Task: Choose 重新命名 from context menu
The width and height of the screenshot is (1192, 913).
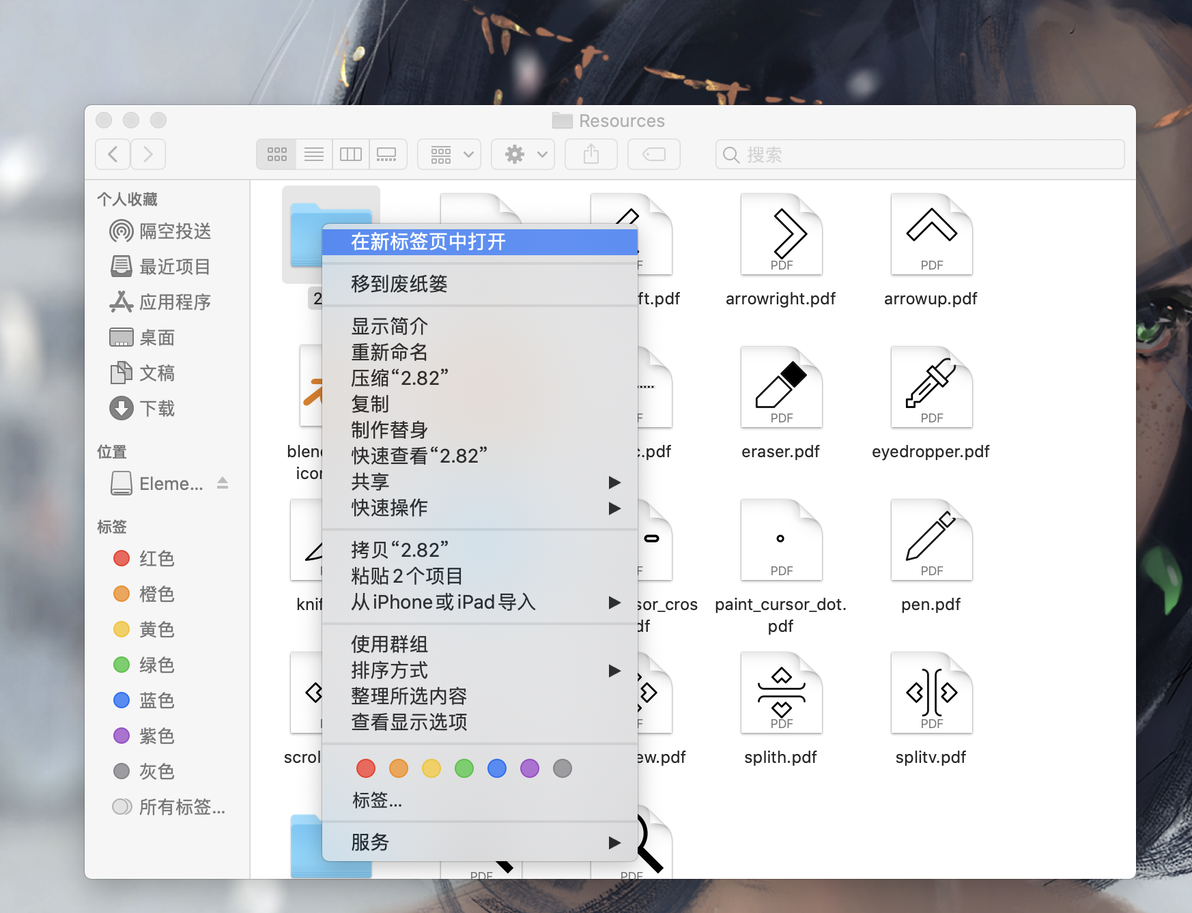Action: pos(480,353)
